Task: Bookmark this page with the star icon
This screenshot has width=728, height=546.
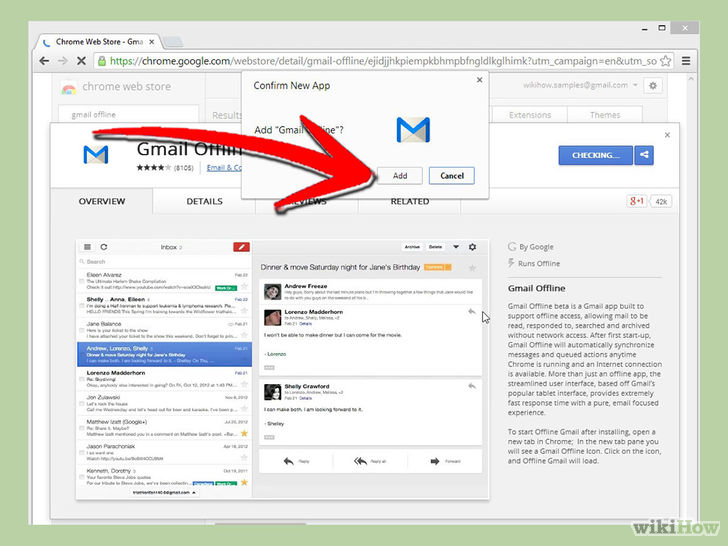Action: [x=665, y=61]
